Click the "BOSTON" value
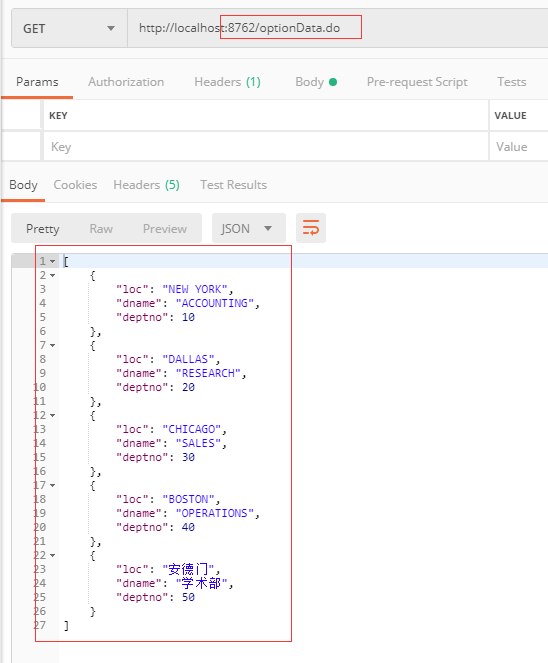548x663 pixels. click(189, 499)
